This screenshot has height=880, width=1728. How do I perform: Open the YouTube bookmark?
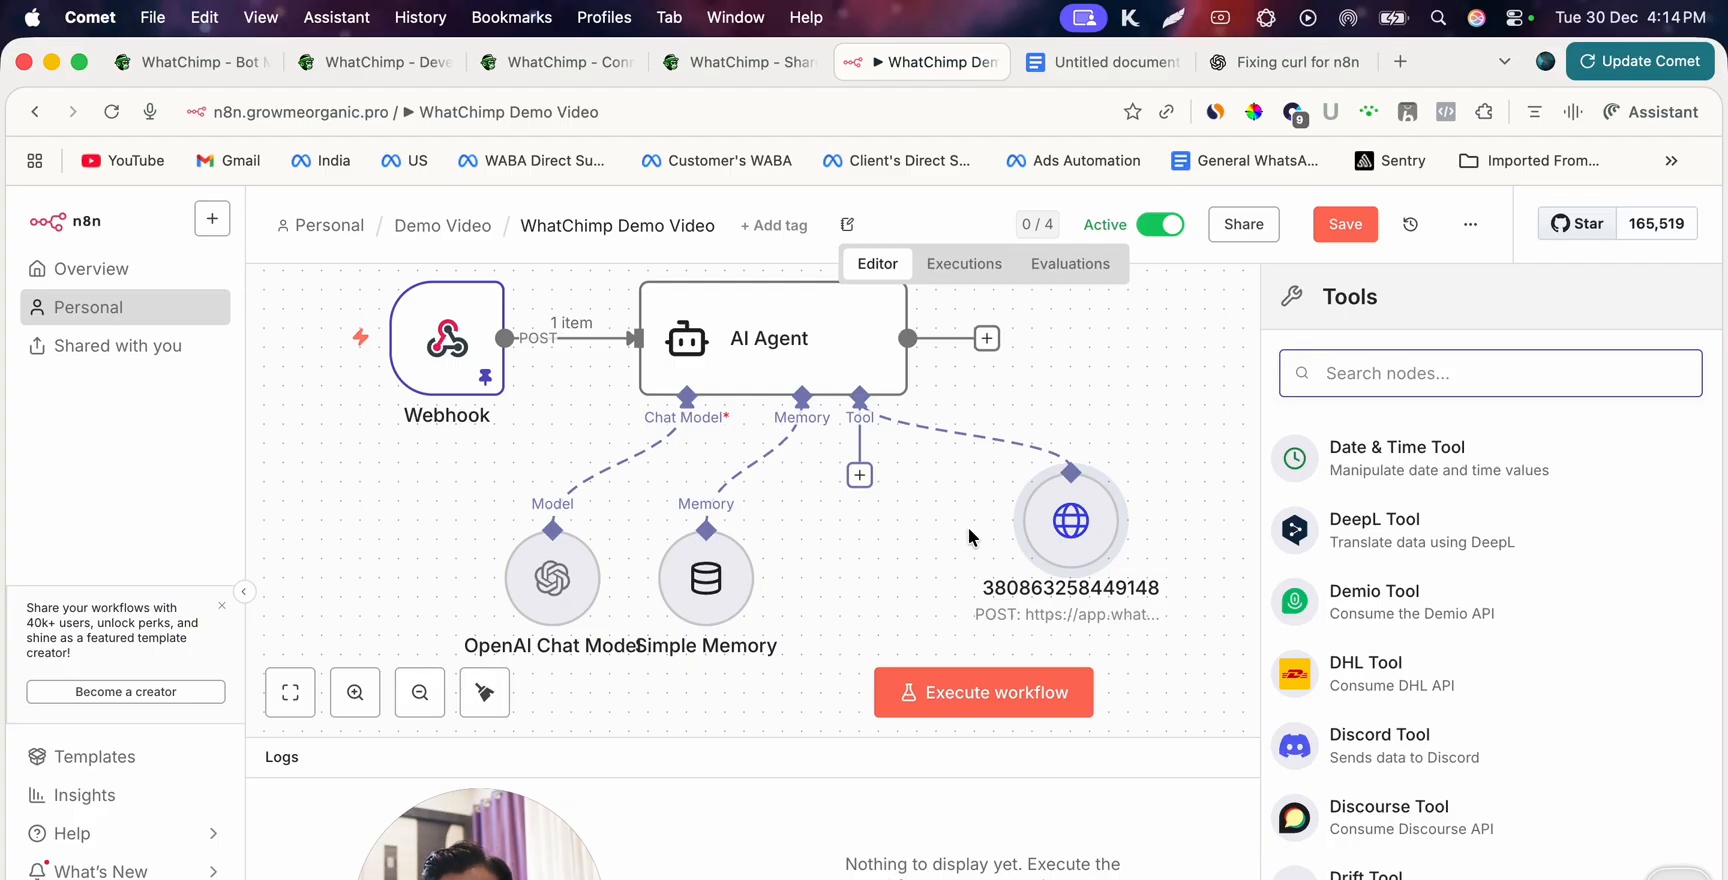point(122,161)
